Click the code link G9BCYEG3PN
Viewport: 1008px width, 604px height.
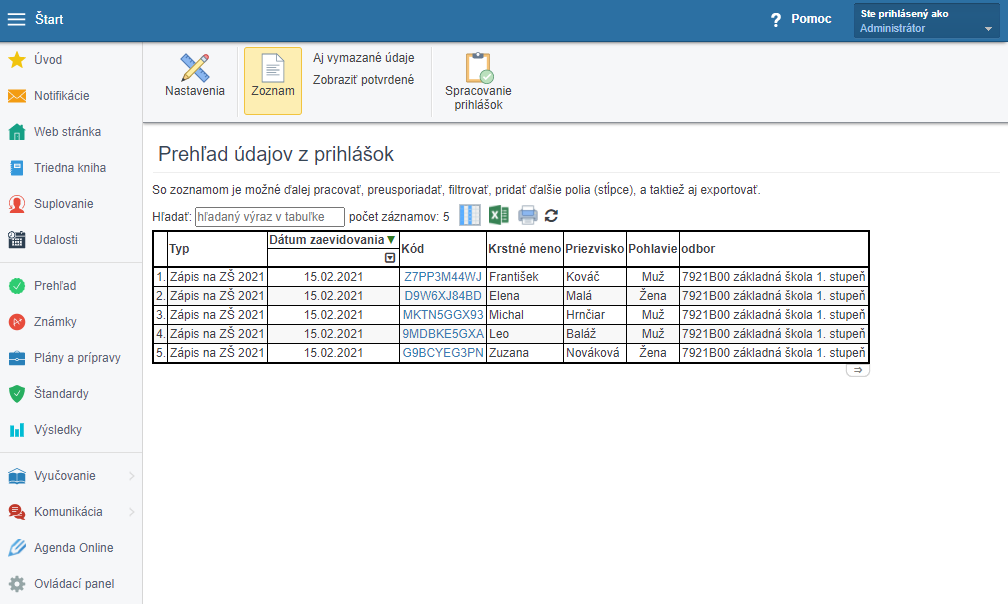443,353
